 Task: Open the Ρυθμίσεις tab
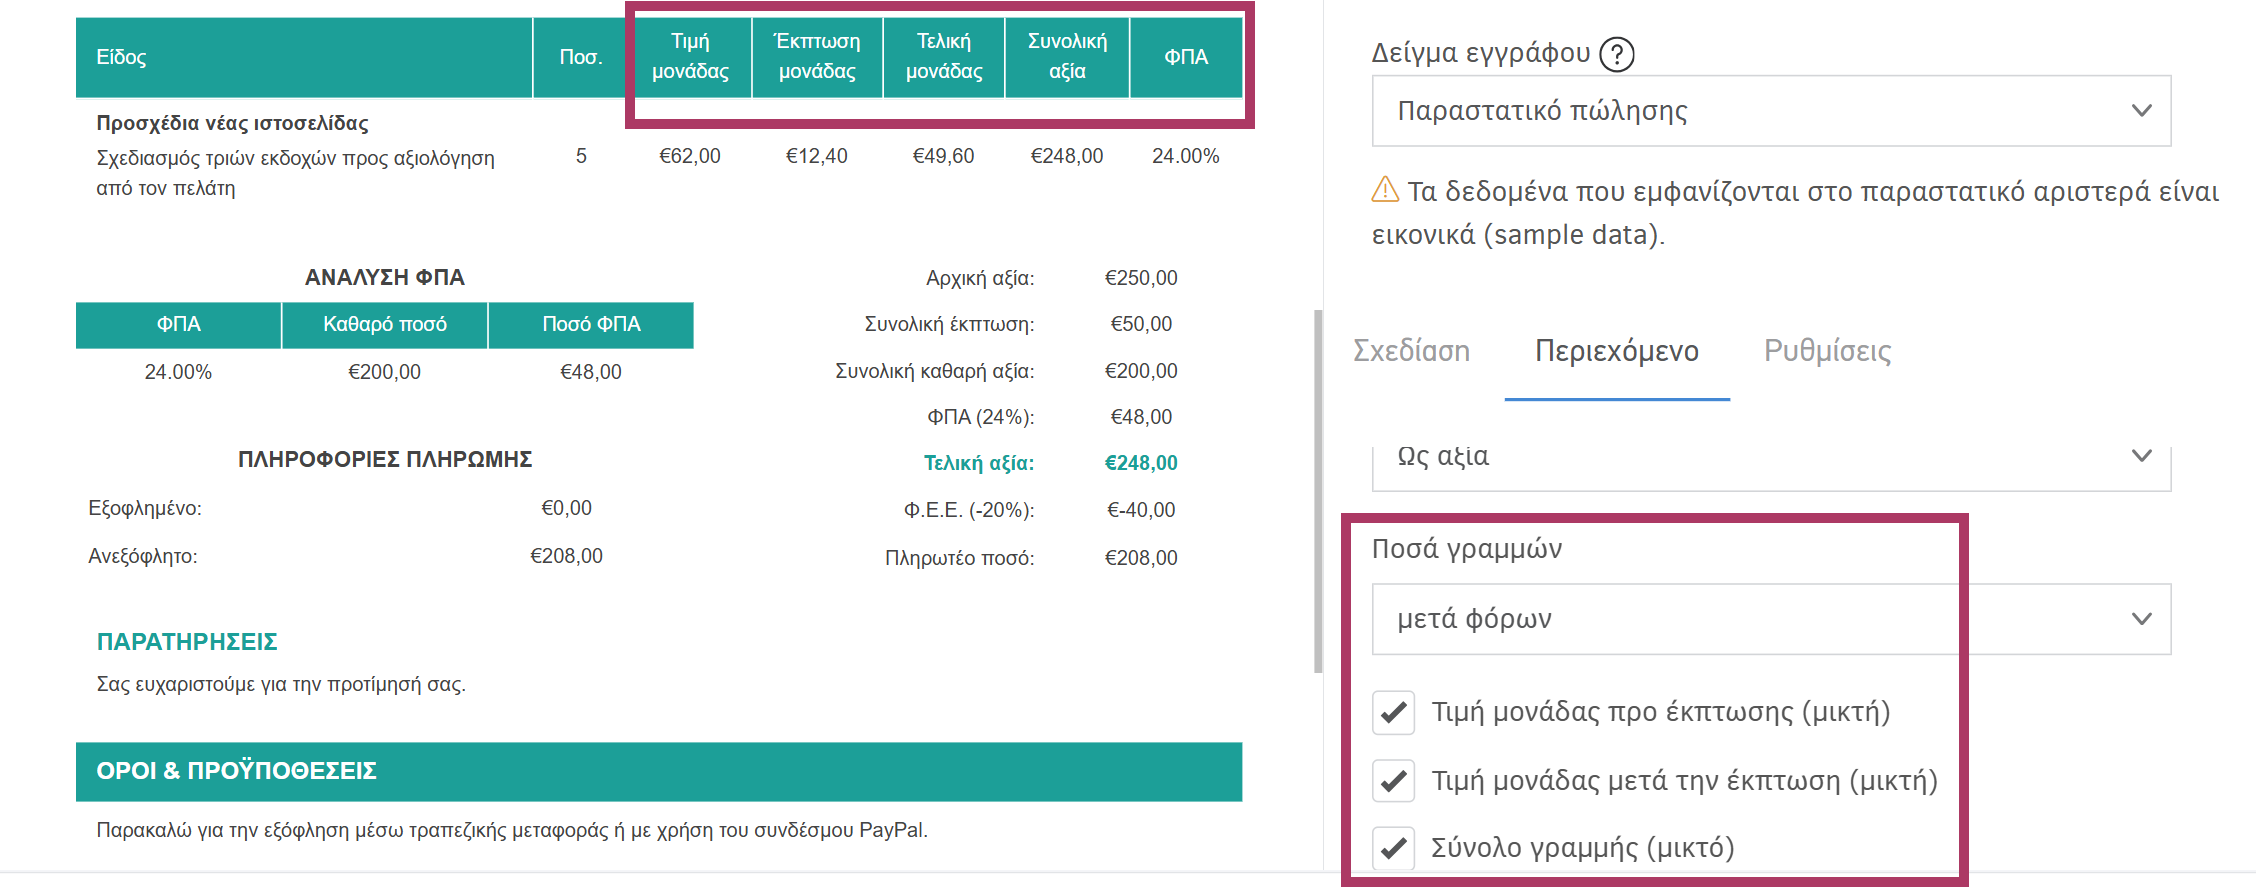(x=1827, y=351)
